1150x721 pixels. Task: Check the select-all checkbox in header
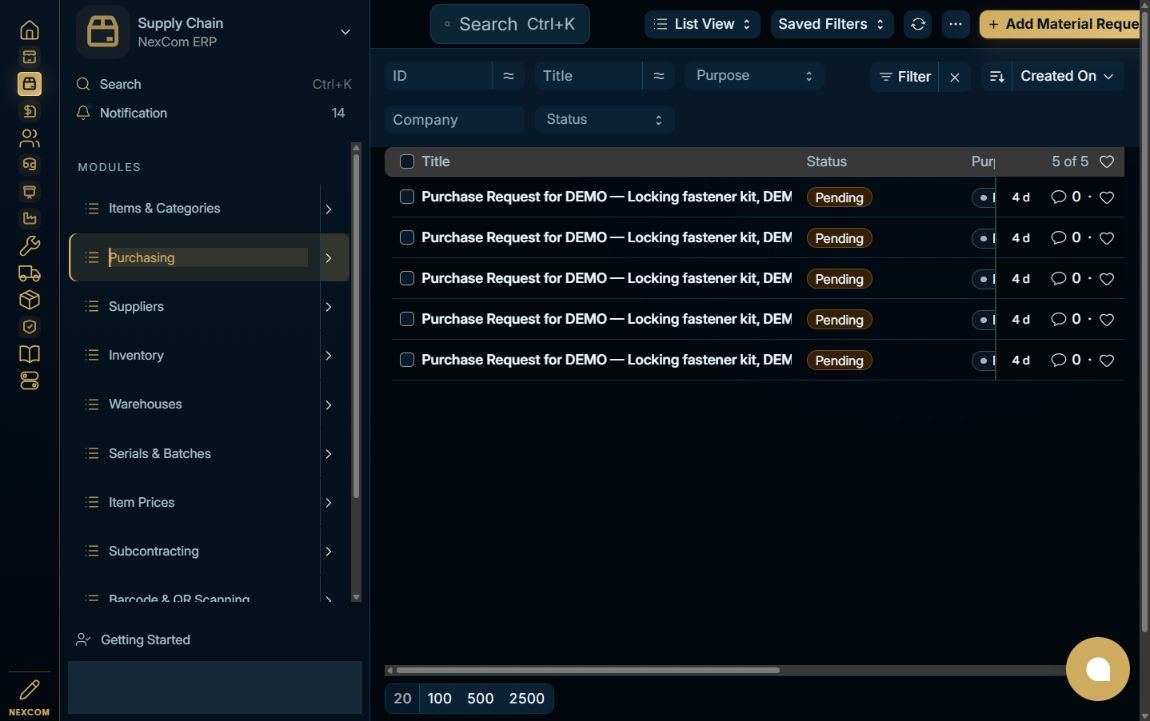pos(407,161)
